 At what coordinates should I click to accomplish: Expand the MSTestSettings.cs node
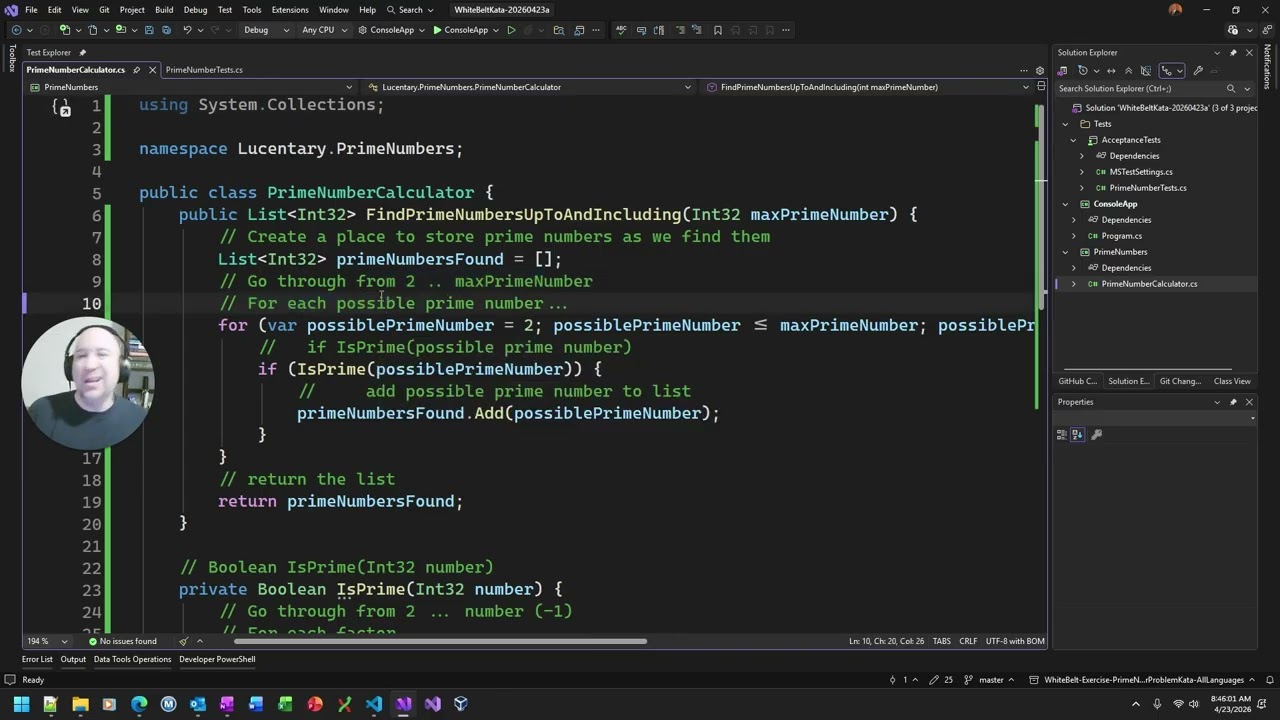click(x=1081, y=172)
